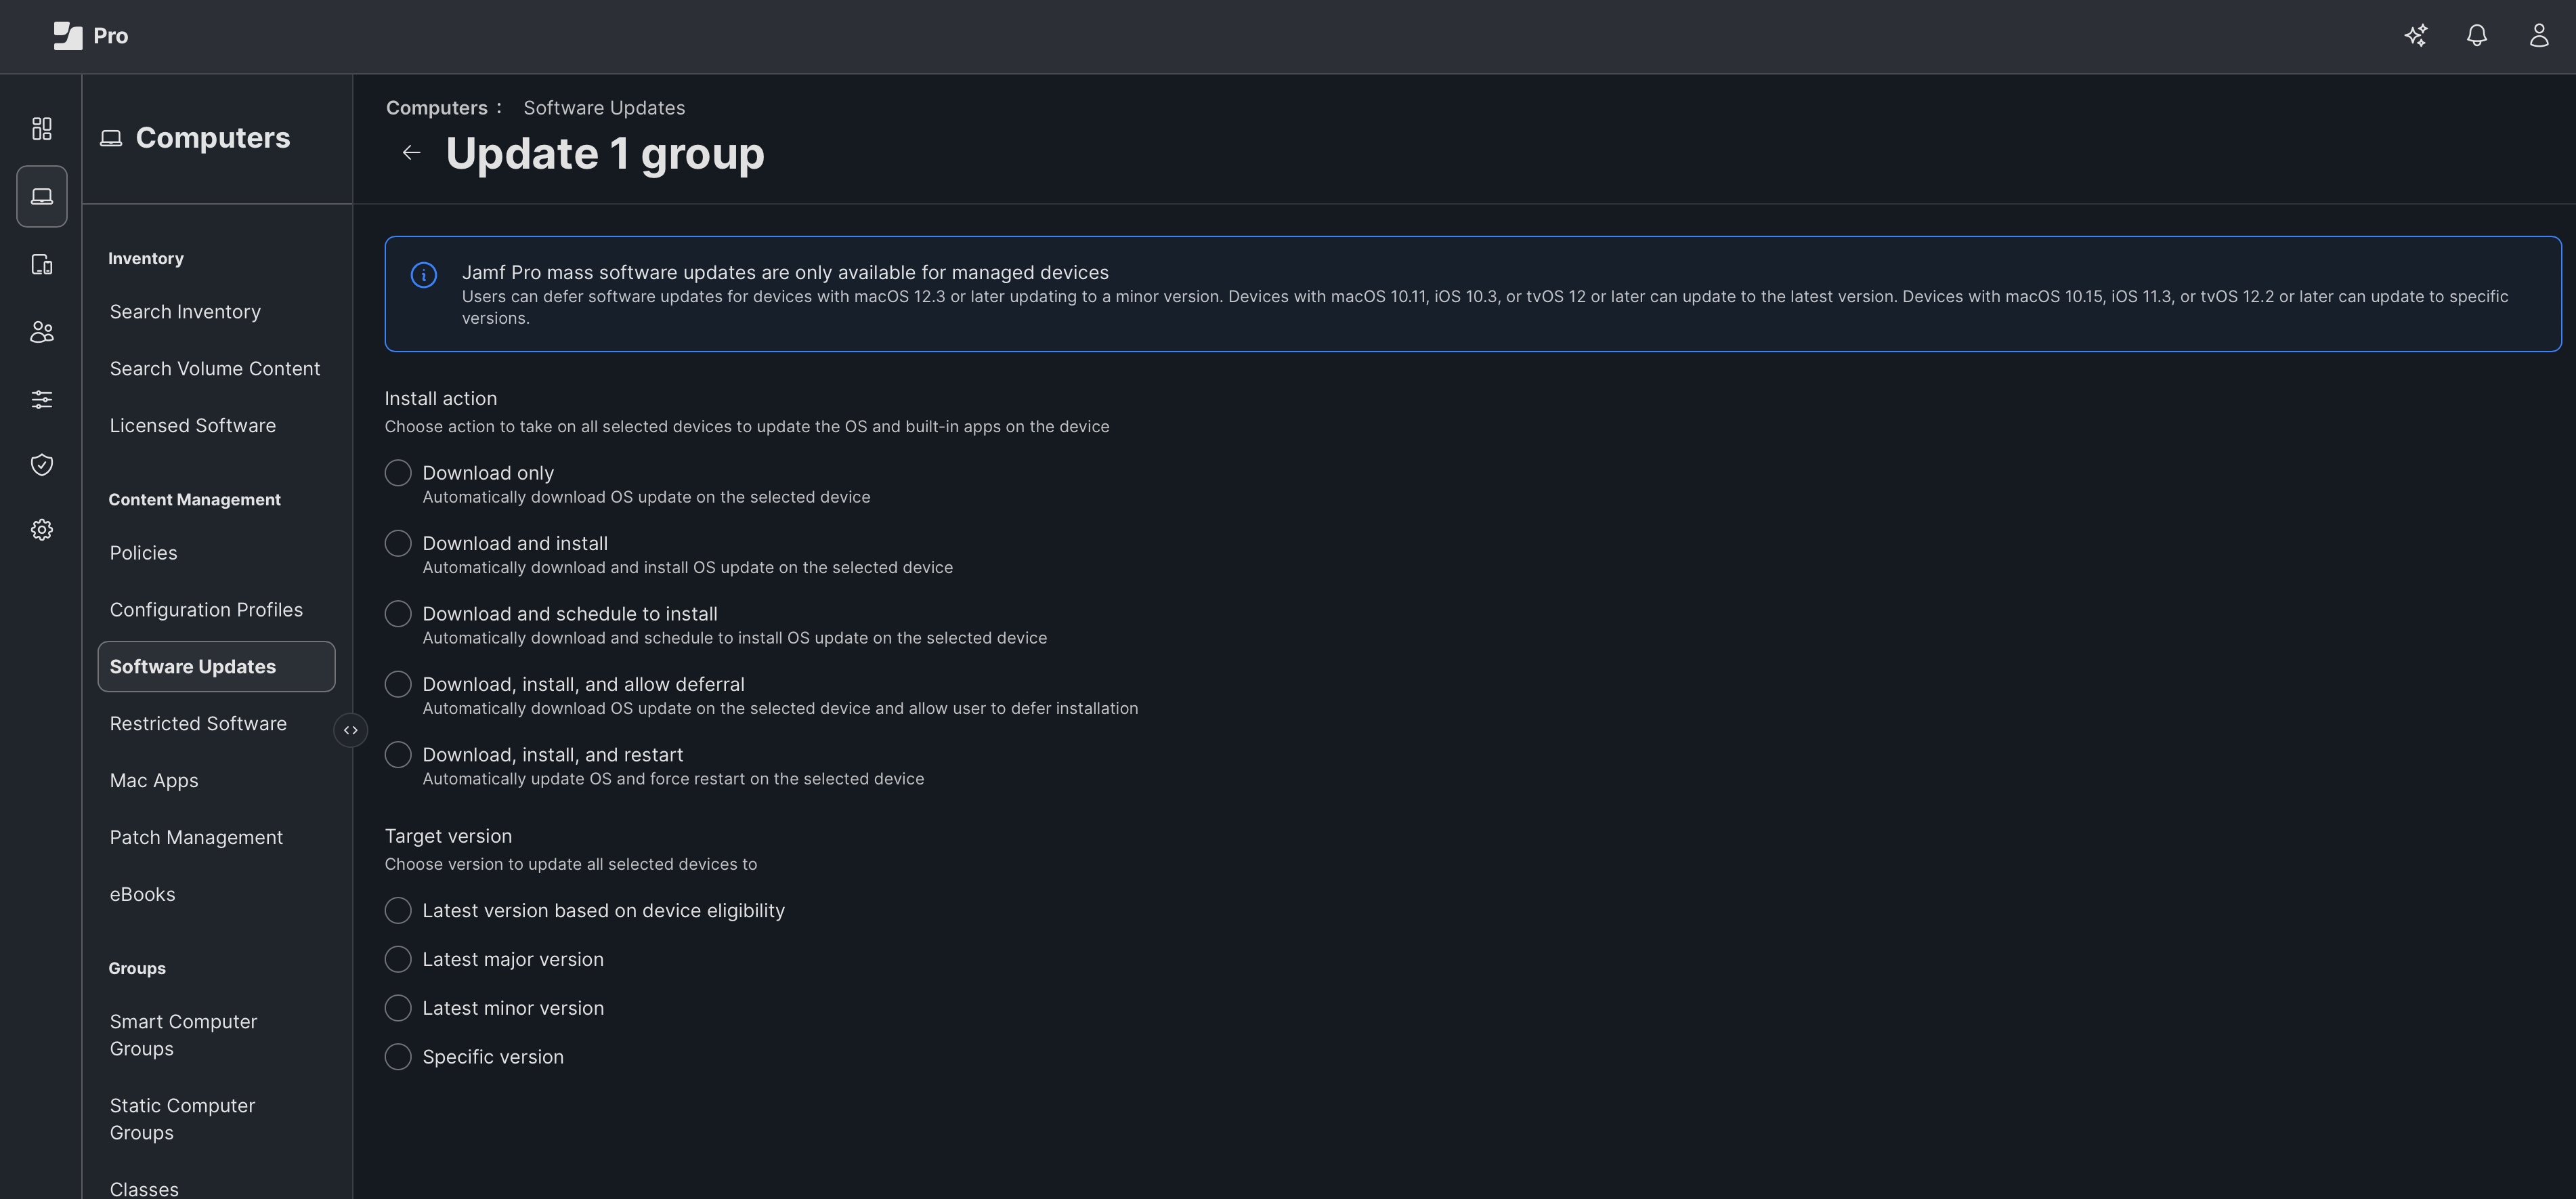The height and width of the screenshot is (1199, 2576).
Task: Open the shield compliance icon
Action: tap(42, 464)
